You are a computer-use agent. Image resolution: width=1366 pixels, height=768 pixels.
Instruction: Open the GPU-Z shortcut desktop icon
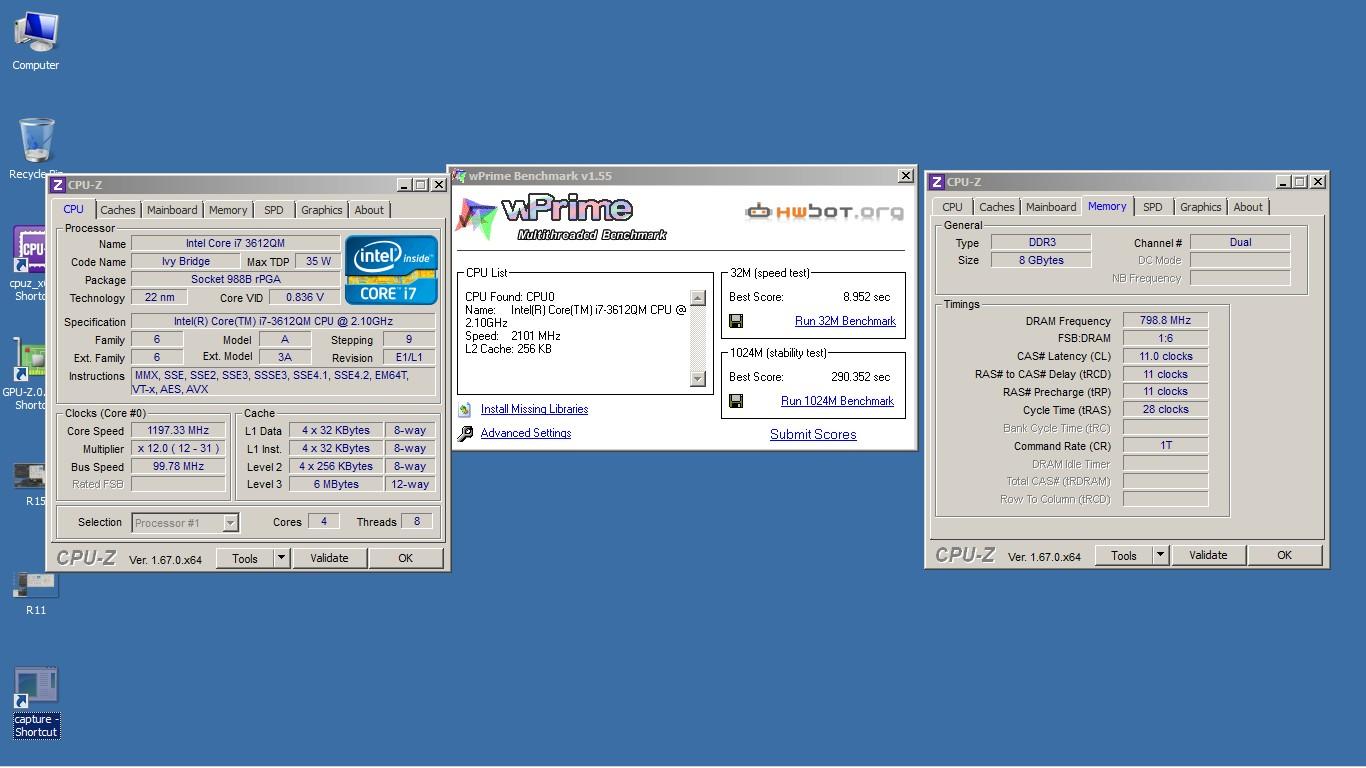pos(28,373)
